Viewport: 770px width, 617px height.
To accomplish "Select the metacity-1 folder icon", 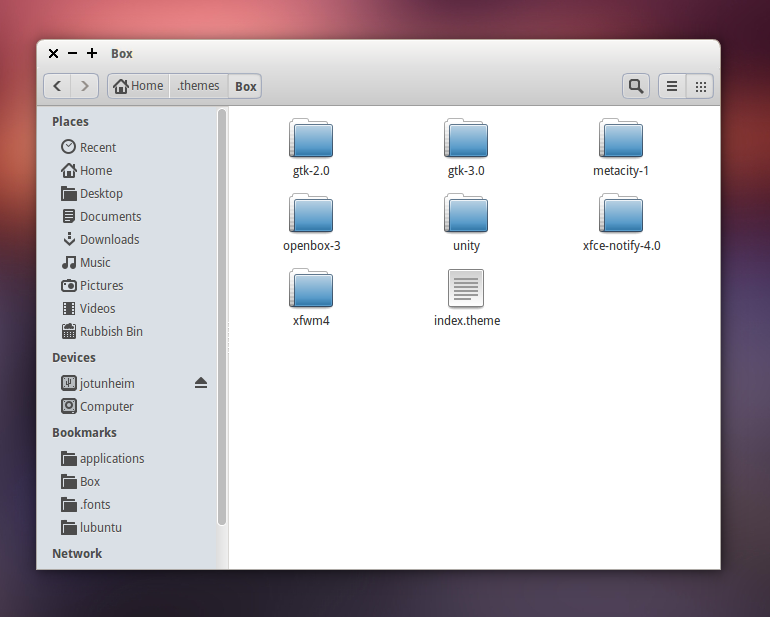I will click(621, 138).
